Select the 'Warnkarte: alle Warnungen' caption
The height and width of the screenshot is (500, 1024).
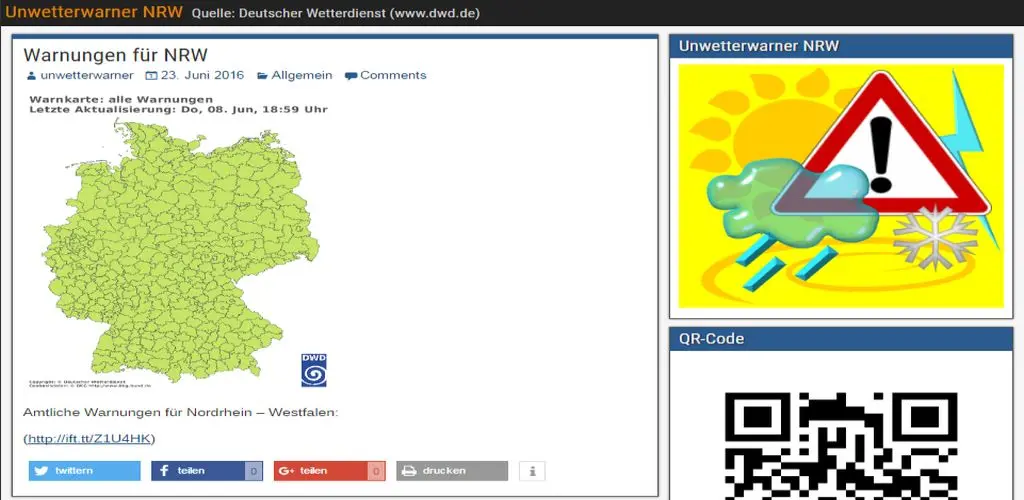coord(121,99)
